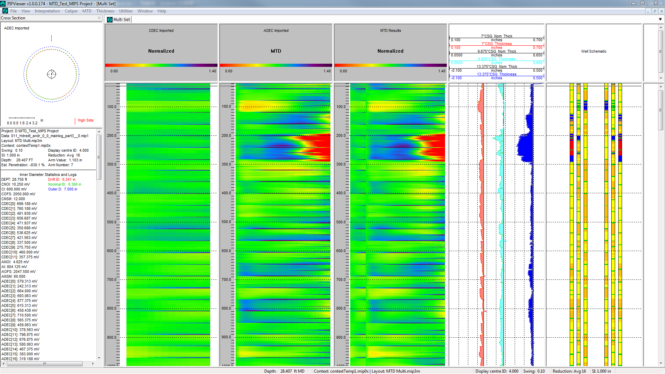This screenshot has height=374, width=665.
Task: Click the 500.0 depth marker in CDEC track
Action: tap(112, 222)
